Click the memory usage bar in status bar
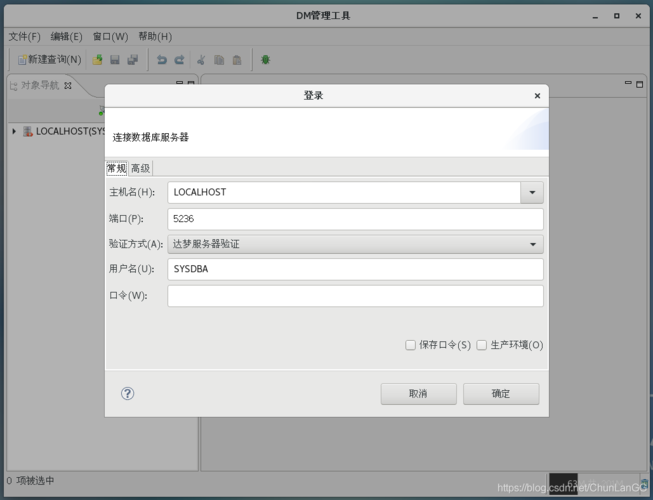653x500 pixels. pyautogui.click(x=593, y=483)
